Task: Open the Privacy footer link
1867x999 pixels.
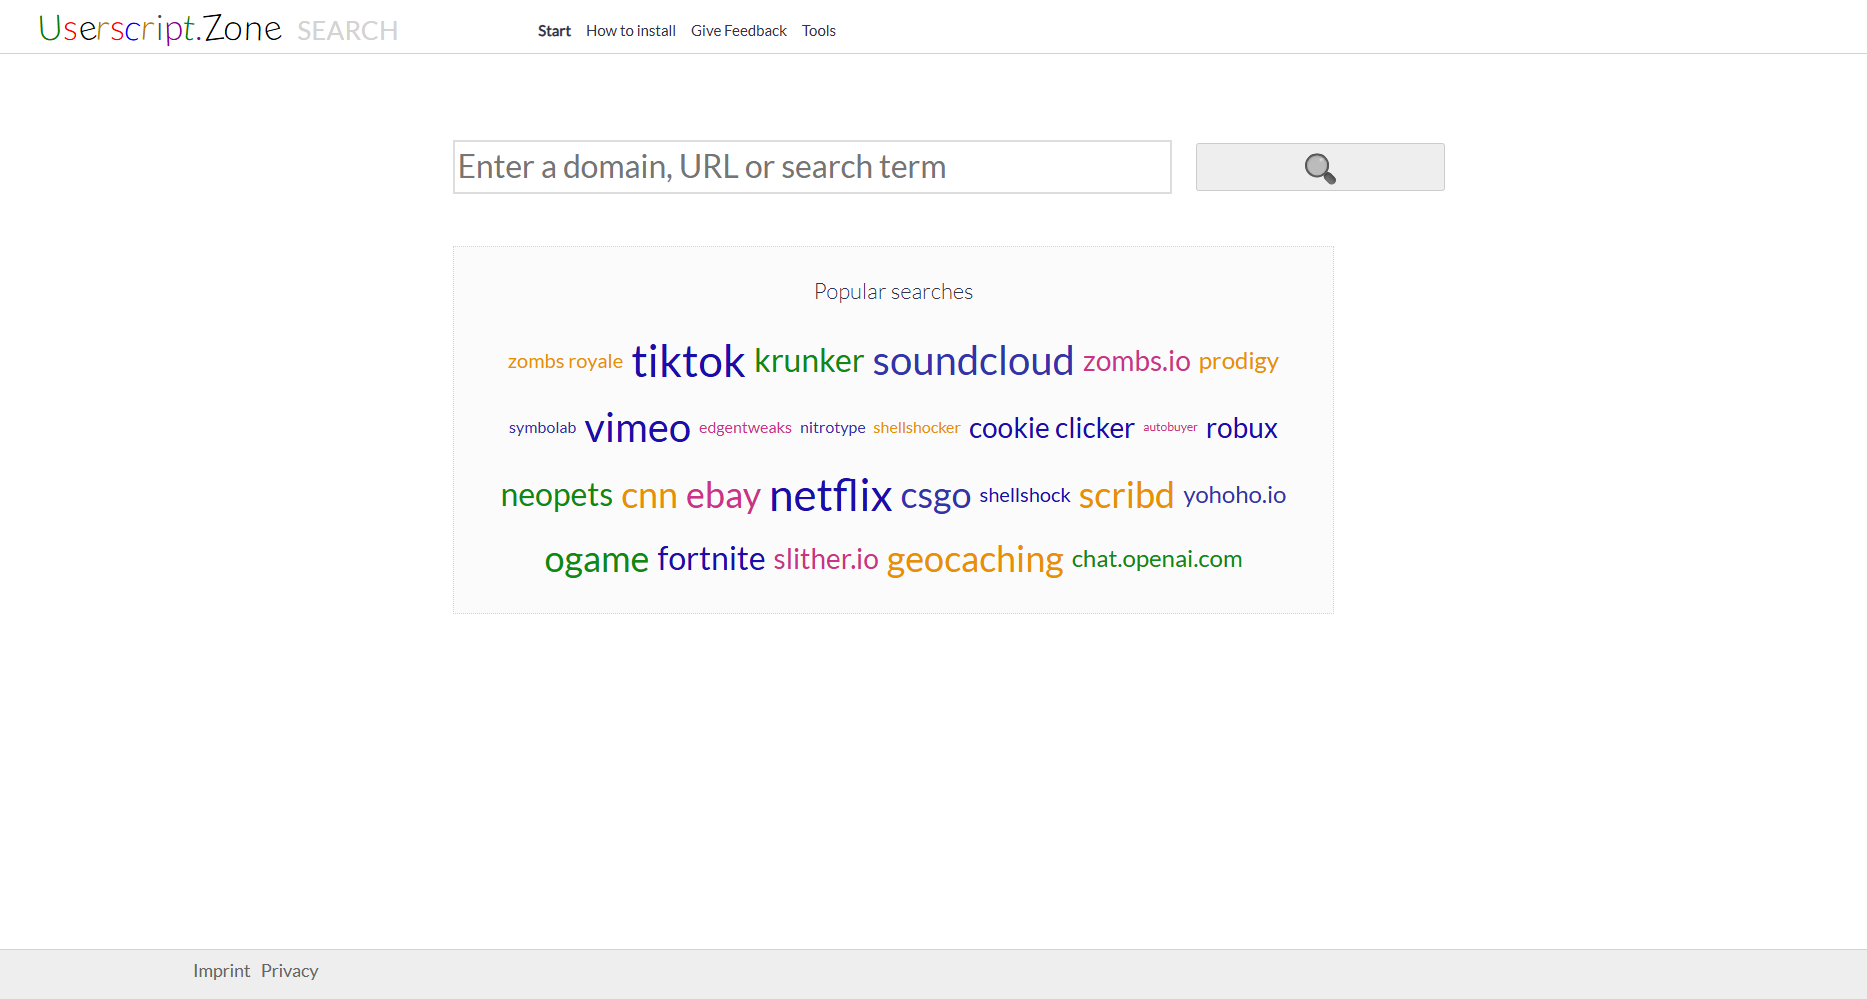Action: (x=290, y=971)
